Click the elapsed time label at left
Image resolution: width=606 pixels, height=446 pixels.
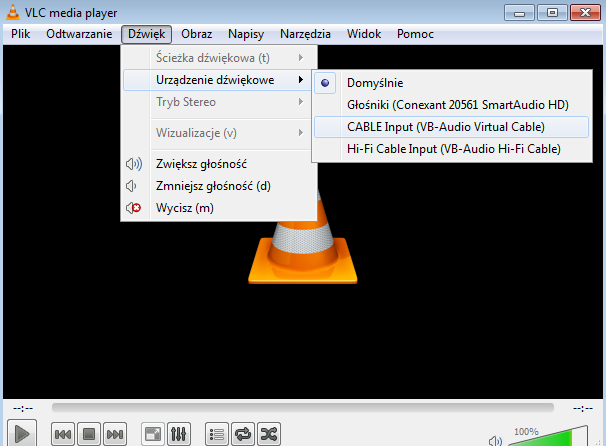23,408
